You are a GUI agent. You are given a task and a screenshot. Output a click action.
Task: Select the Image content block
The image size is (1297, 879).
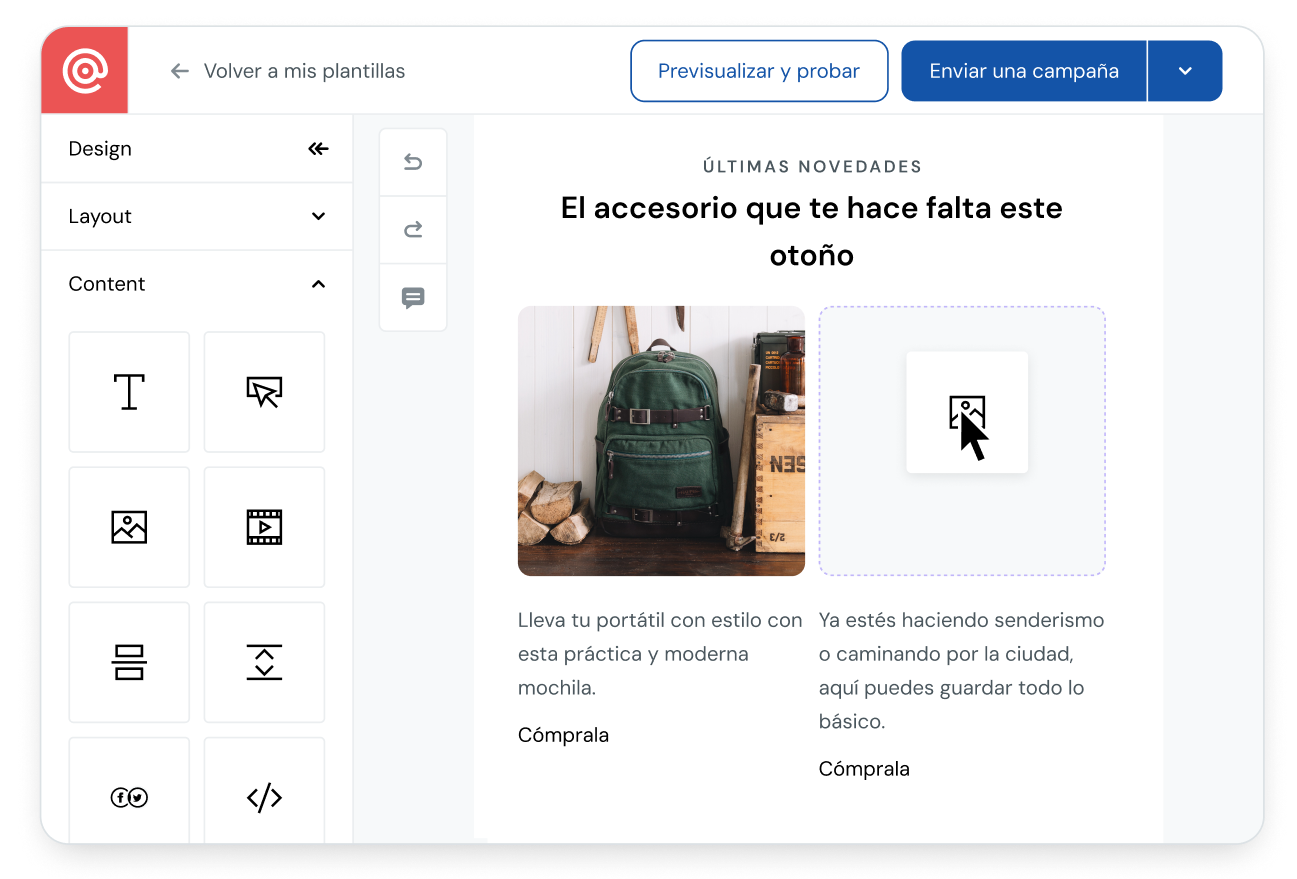click(129, 527)
